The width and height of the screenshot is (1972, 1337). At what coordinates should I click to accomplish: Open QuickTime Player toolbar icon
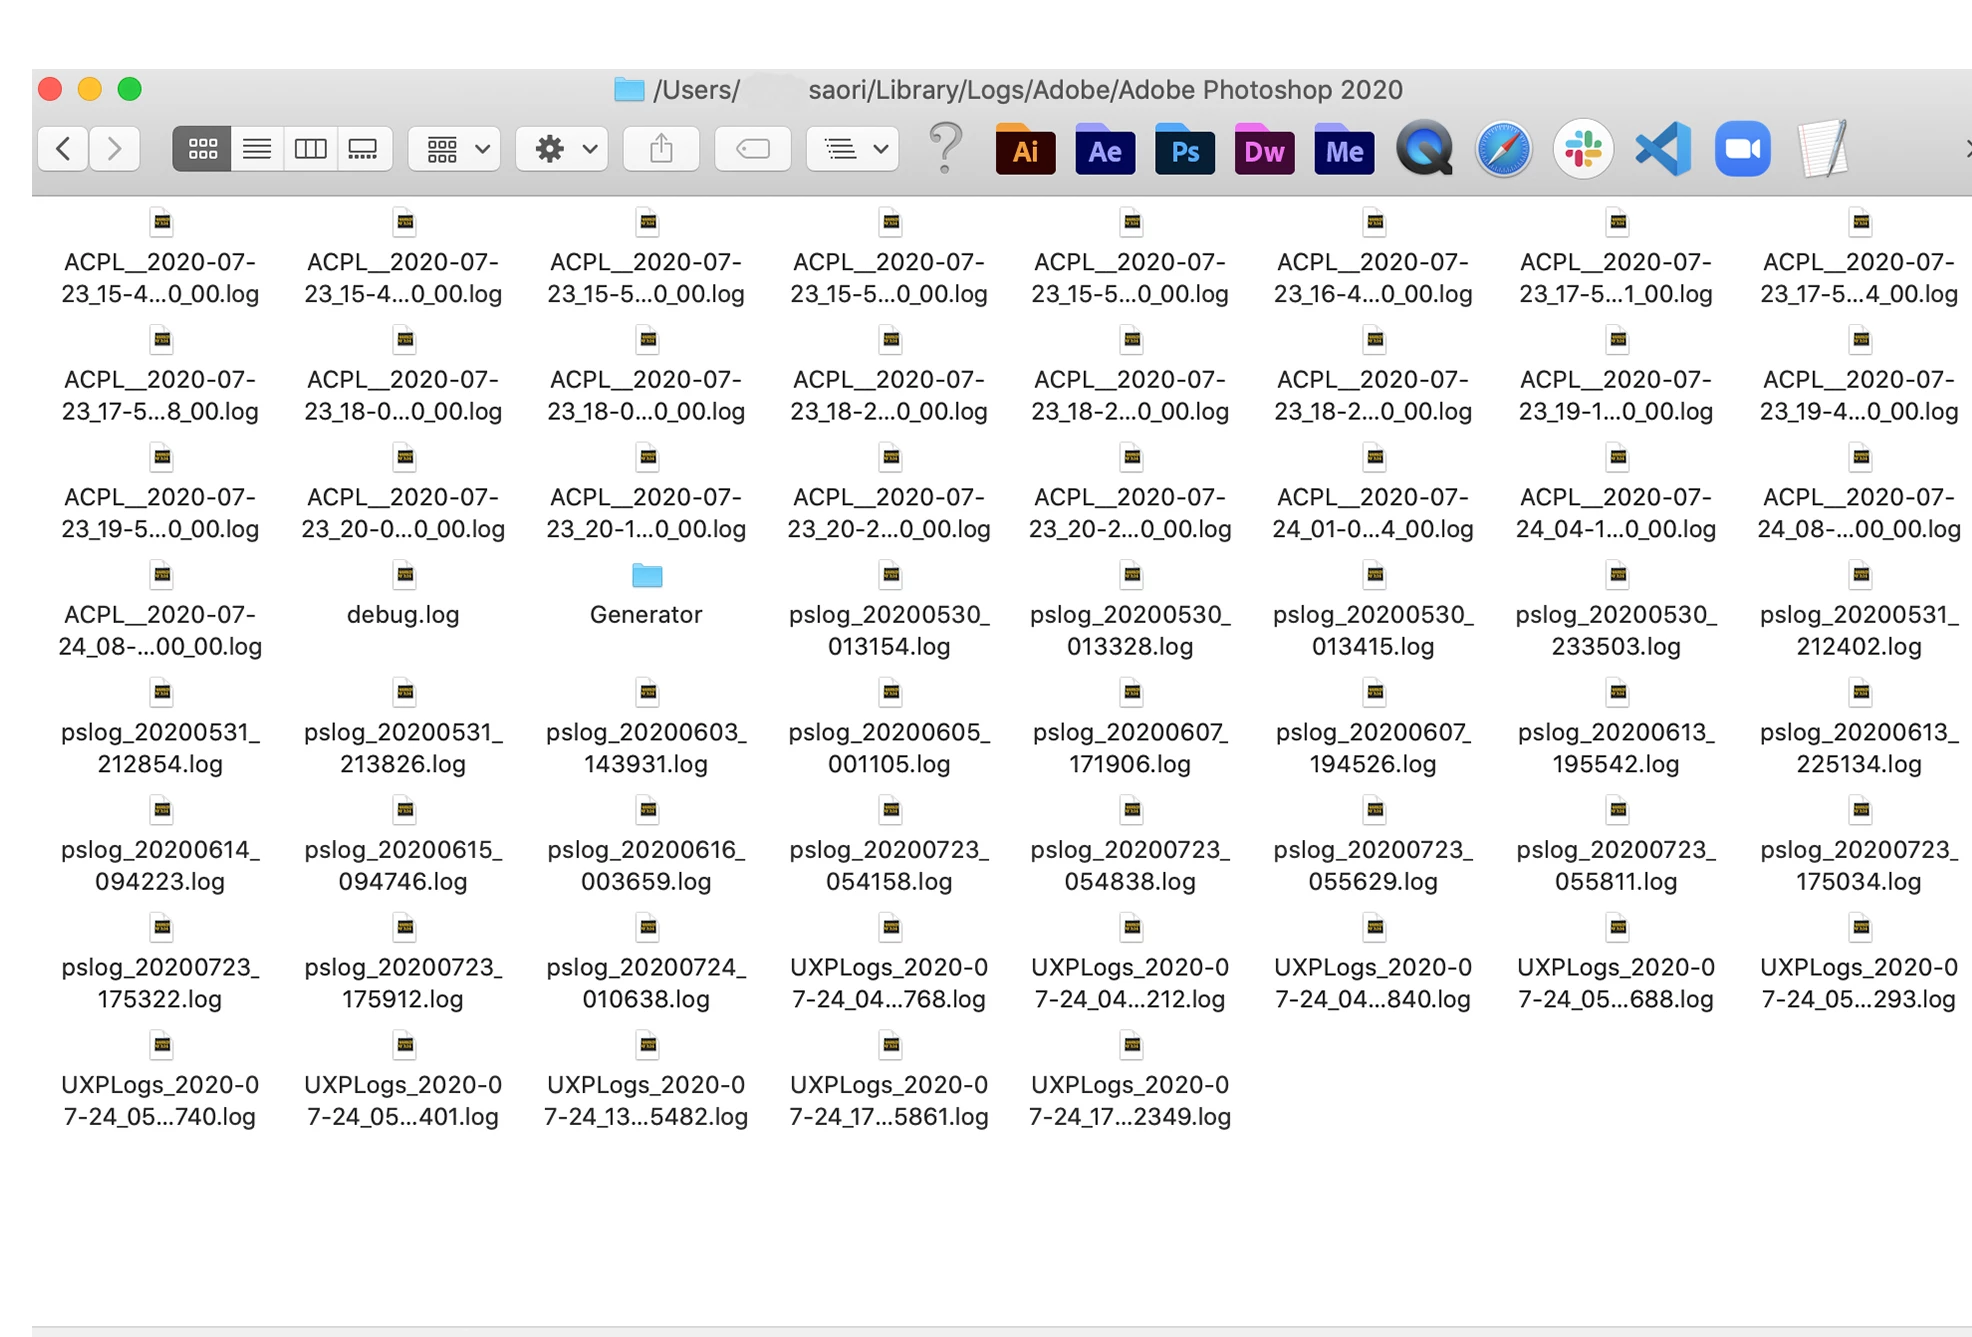[1423, 150]
